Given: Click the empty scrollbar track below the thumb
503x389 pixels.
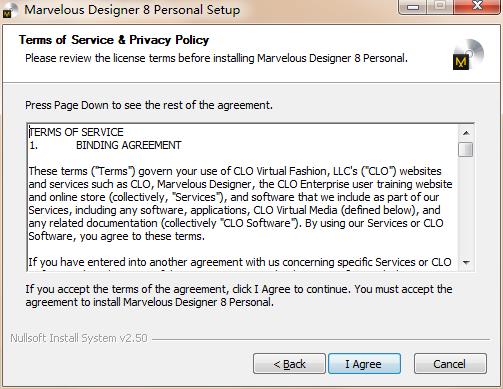Looking at the screenshot, I should pyautogui.click(x=466, y=205).
